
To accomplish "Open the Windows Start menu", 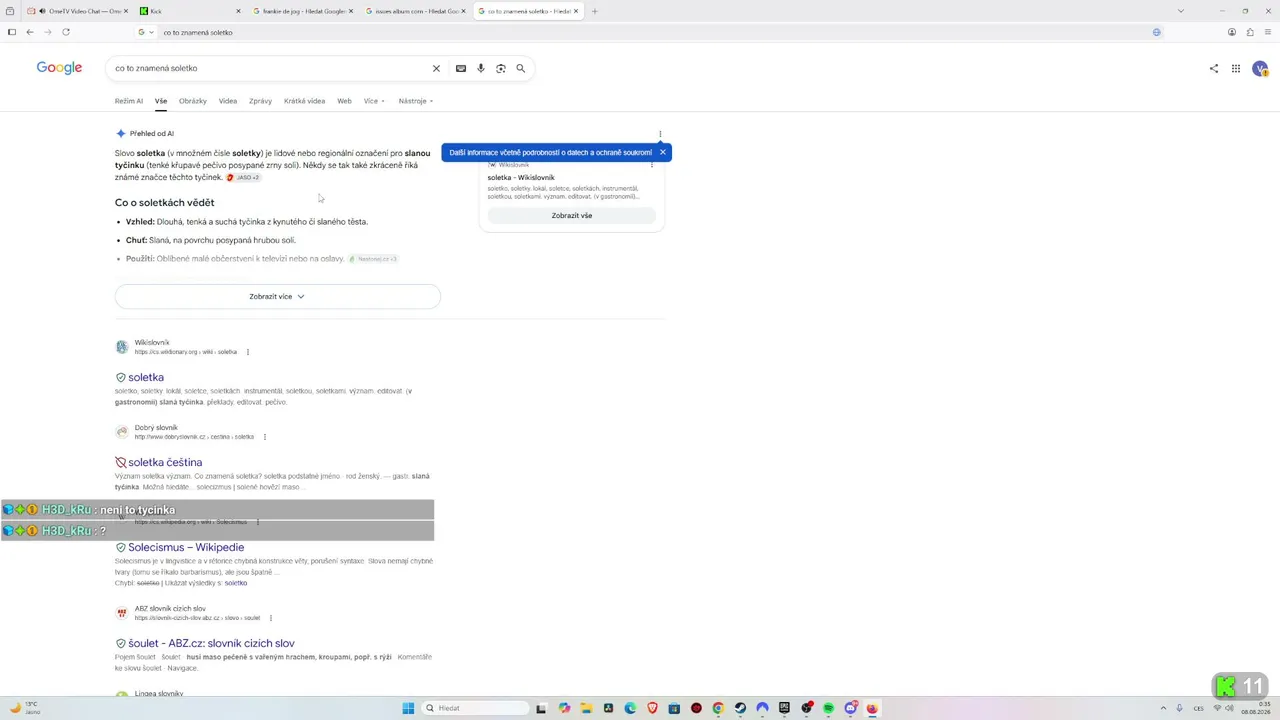I will coord(408,708).
